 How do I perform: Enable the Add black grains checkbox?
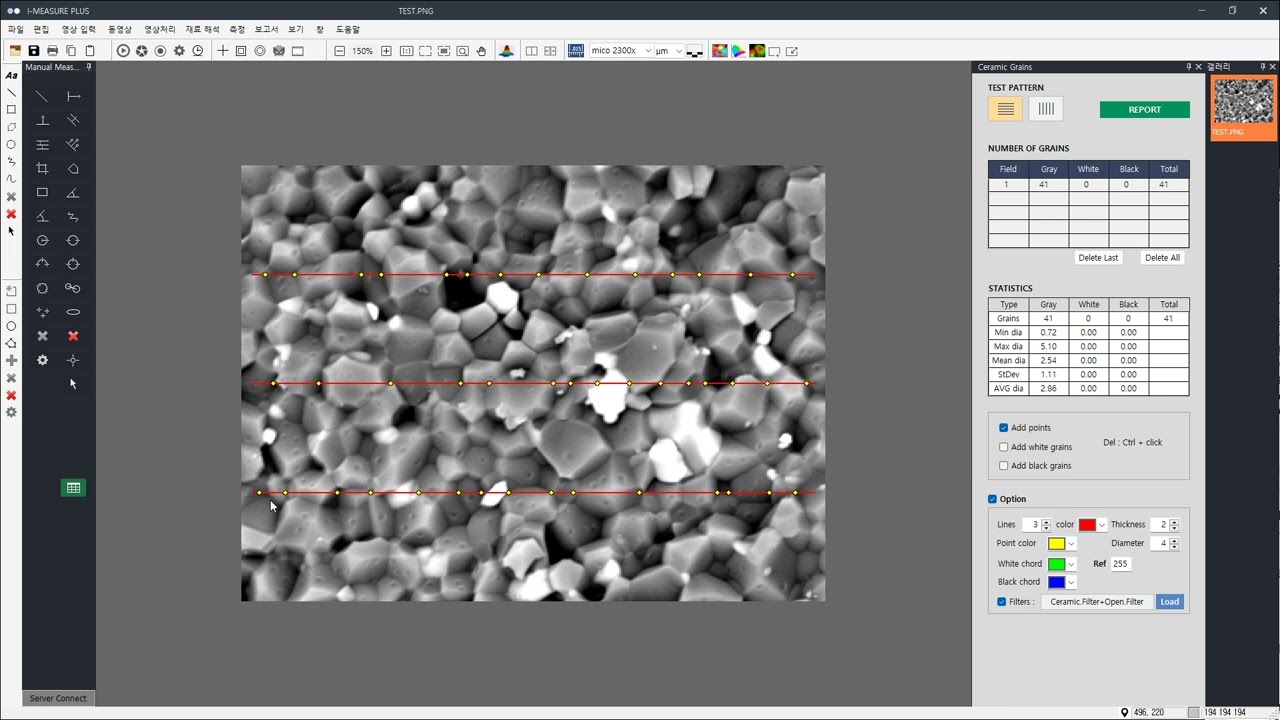[x=1004, y=466]
